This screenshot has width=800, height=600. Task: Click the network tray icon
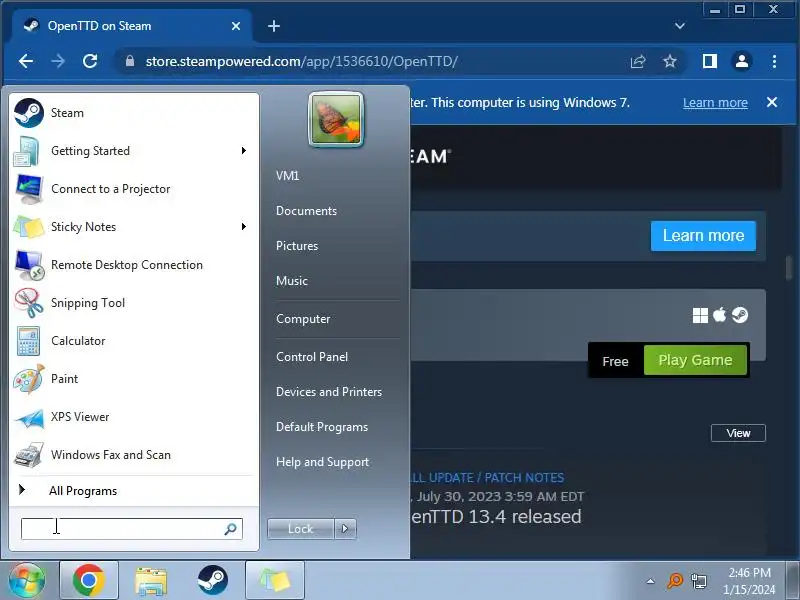pyautogui.click(x=699, y=581)
